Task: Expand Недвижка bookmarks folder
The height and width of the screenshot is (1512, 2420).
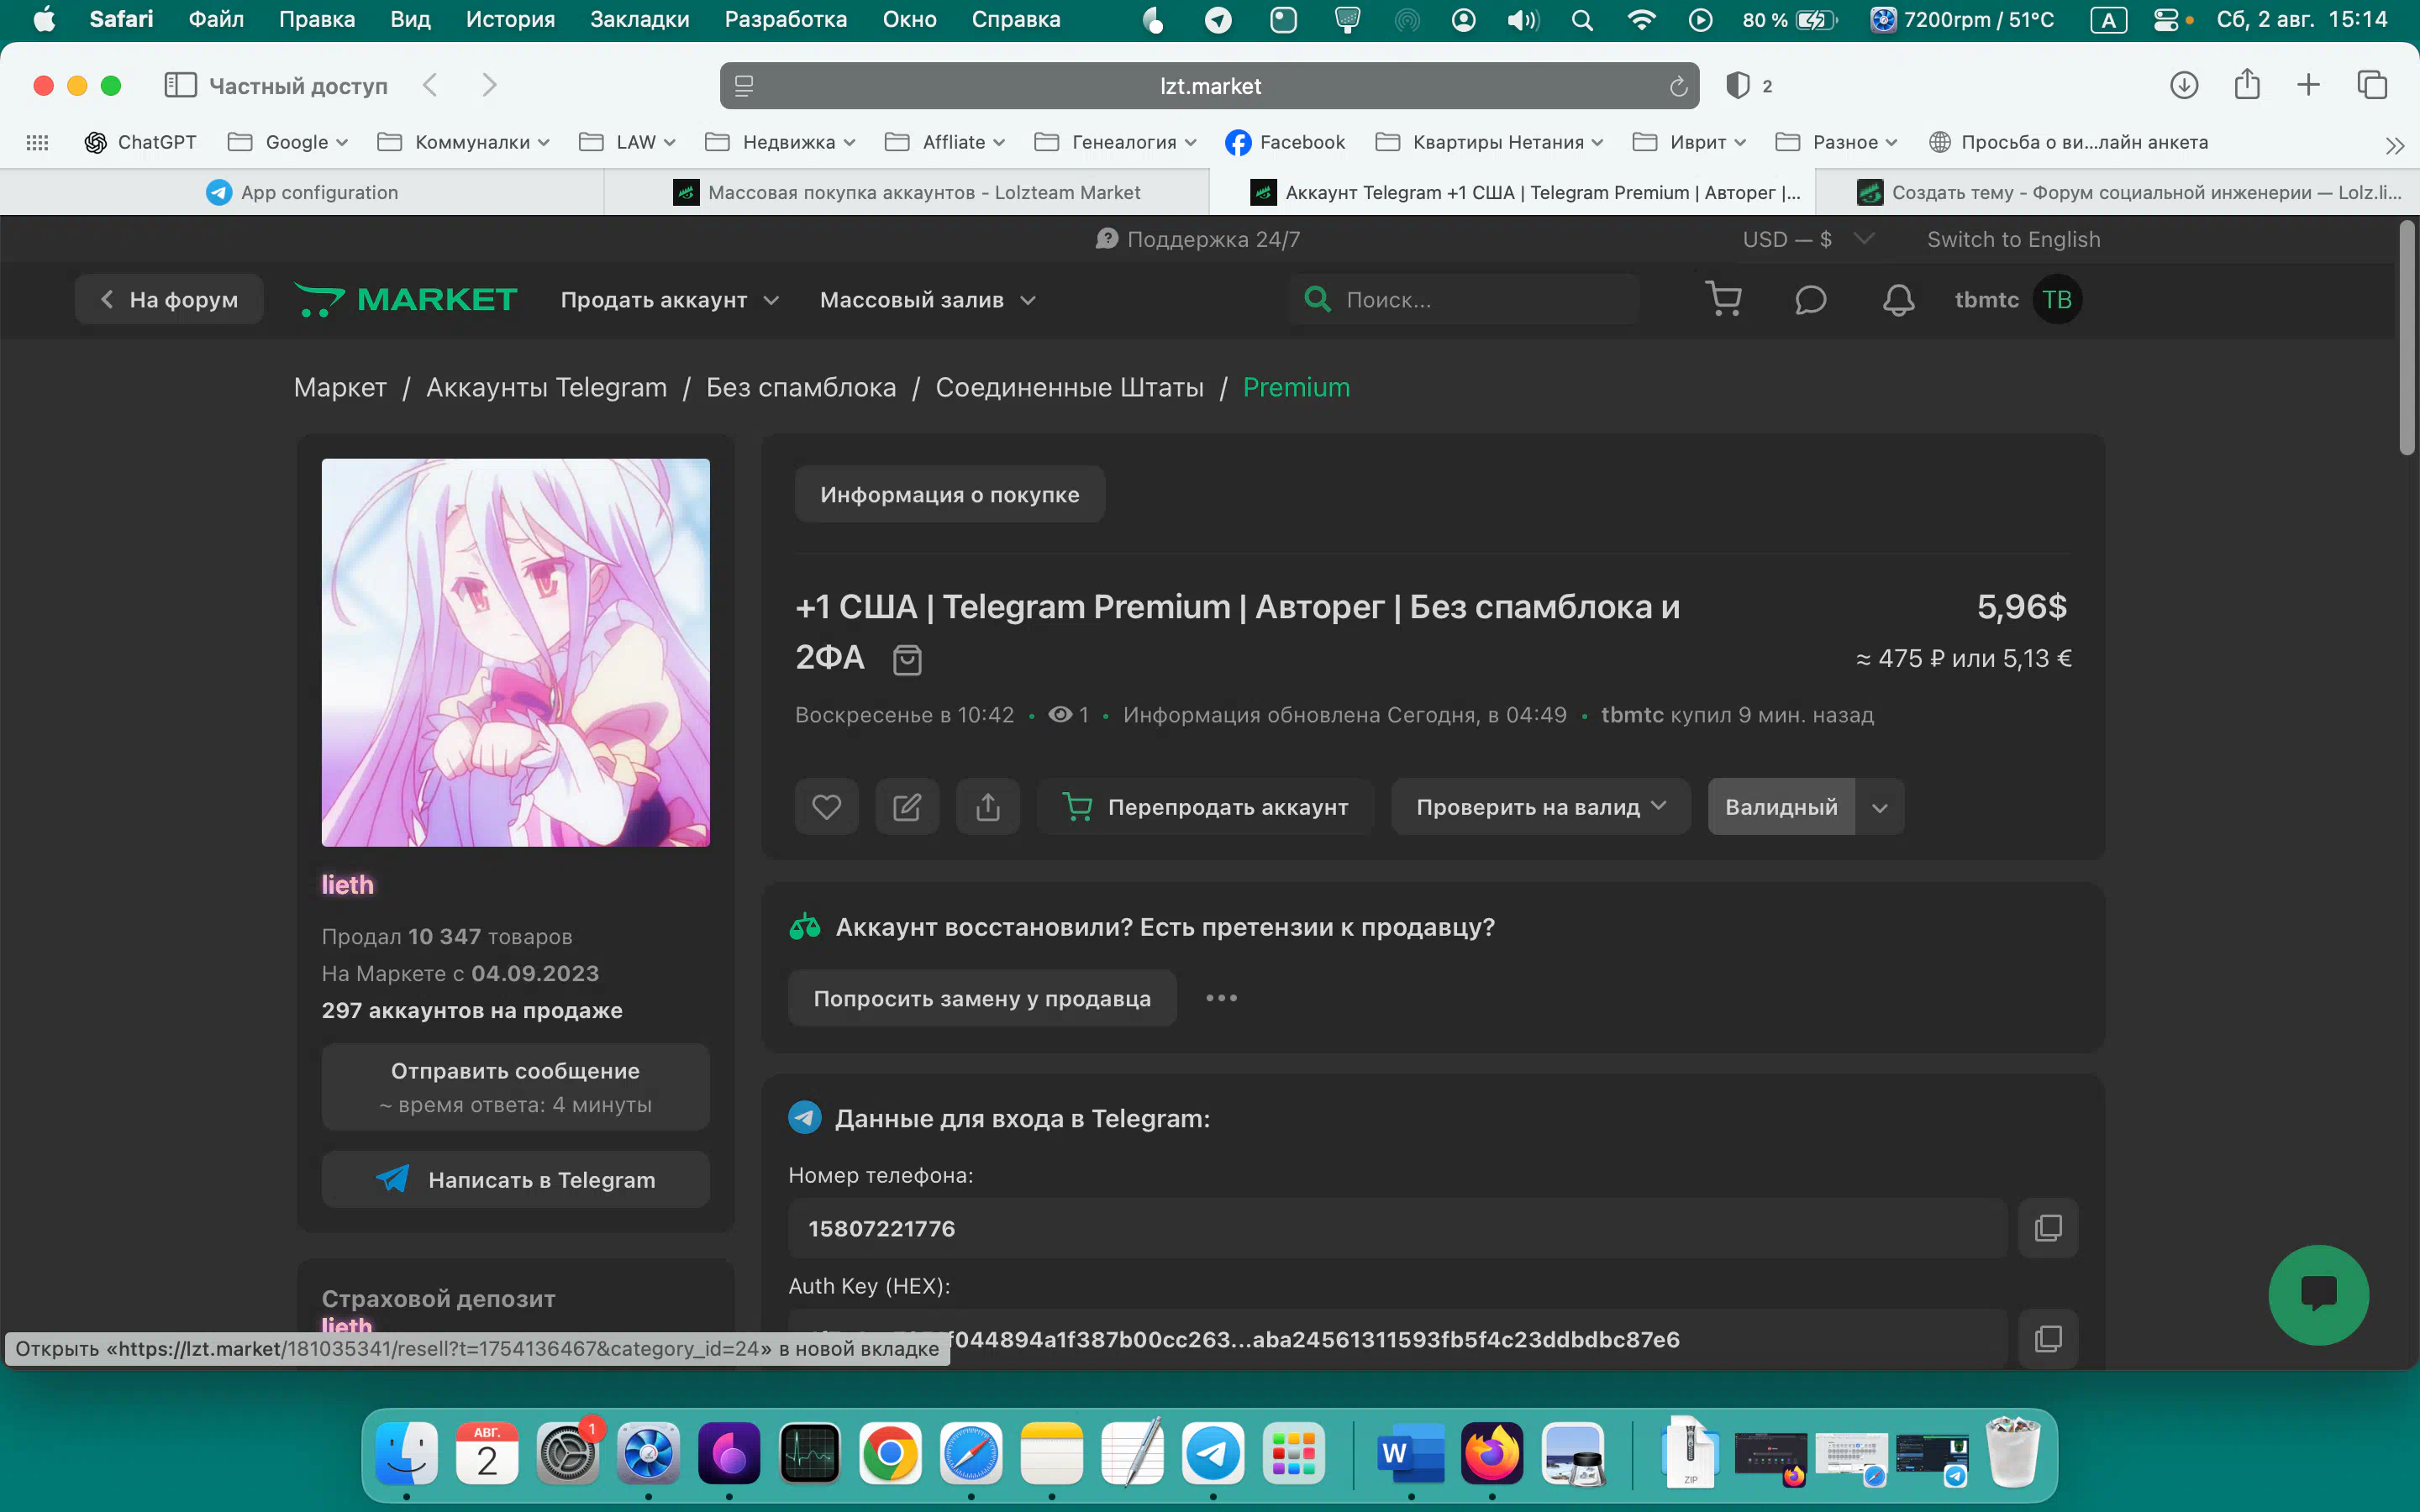Action: [780, 142]
